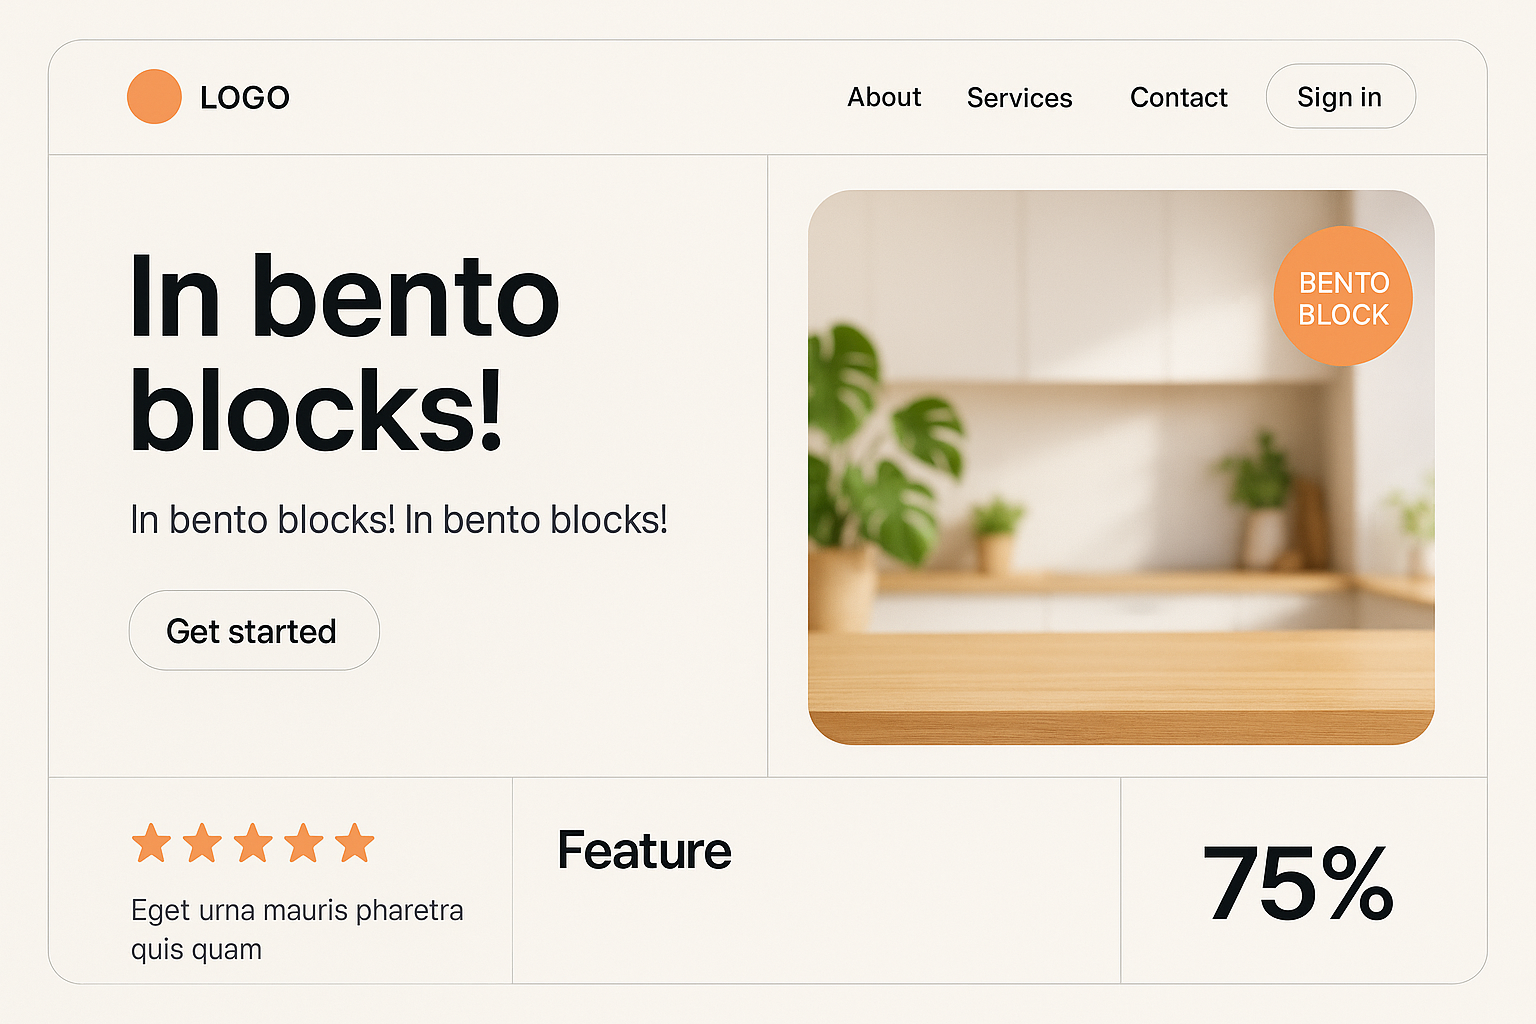Choose the third star in the rating
The width and height of the screenshot is (1536, 1024).
pyautogui.click(x=253, y=843)
